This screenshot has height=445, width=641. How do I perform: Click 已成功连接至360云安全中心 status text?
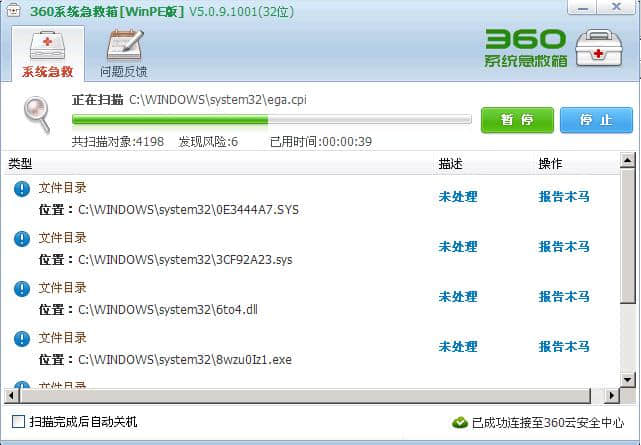pos(548,423)
